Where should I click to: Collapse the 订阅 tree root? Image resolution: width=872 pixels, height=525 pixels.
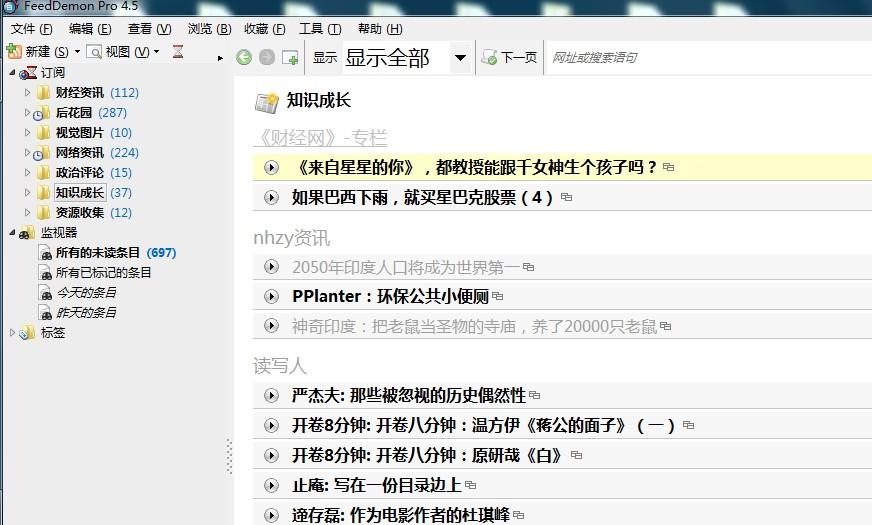(x=12, y=72)
